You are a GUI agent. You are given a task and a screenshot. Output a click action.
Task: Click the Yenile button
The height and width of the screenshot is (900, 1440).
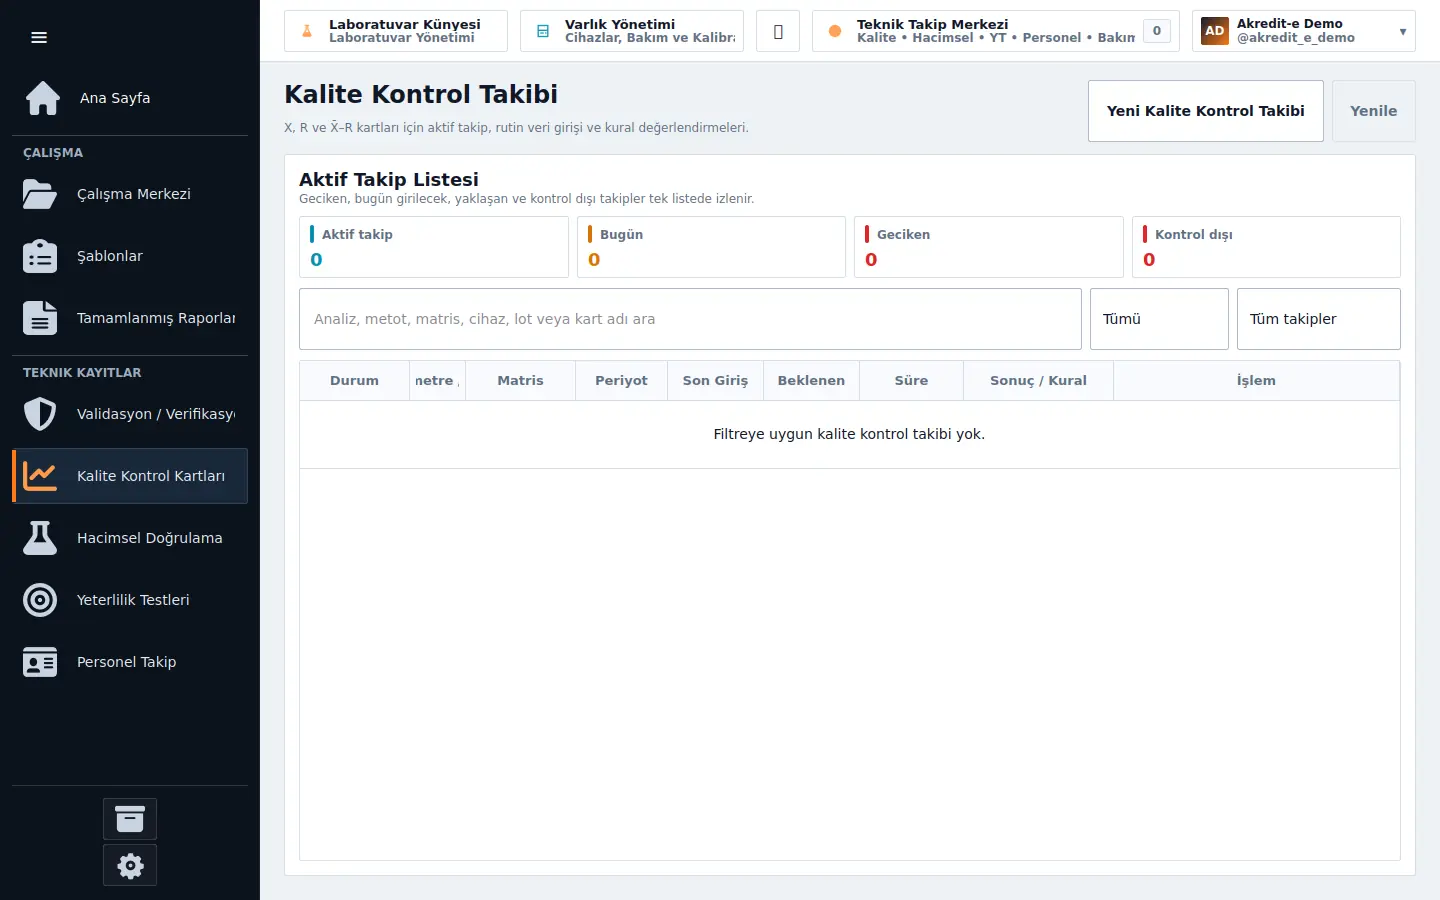pyautogui.click(x=1374, y=111)
